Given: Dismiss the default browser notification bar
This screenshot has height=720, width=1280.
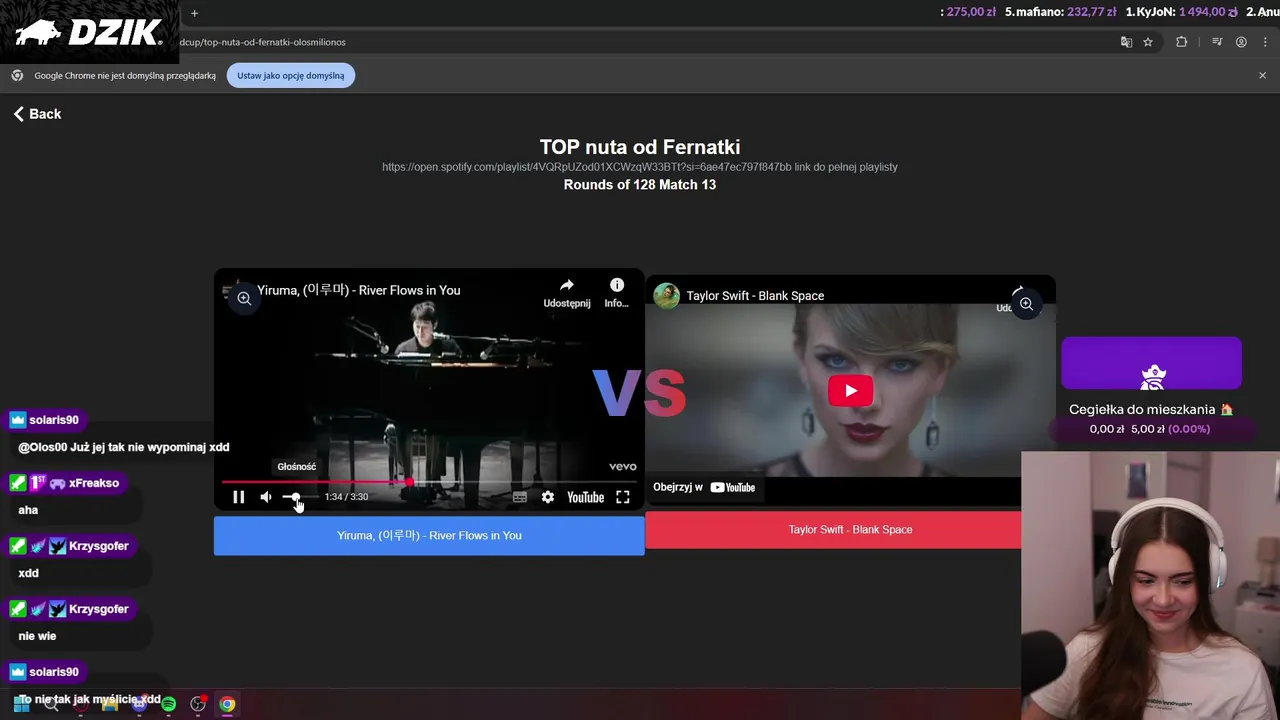Looking at the screenshot, I should 1262,75.
